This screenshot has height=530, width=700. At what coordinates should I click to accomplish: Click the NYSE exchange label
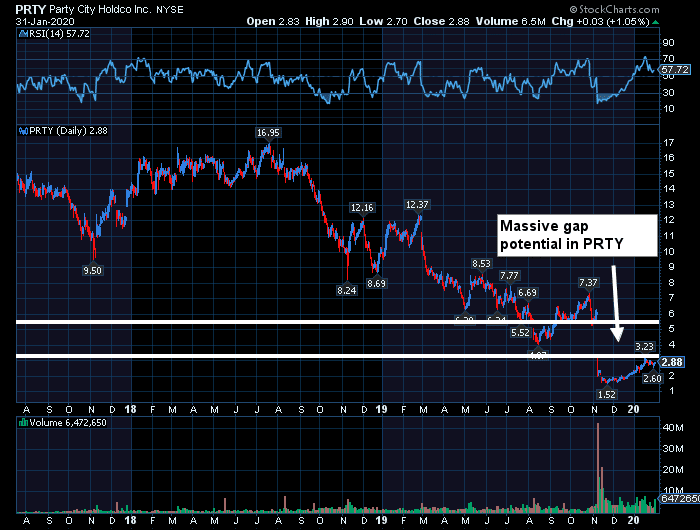(x=170, y=10)
